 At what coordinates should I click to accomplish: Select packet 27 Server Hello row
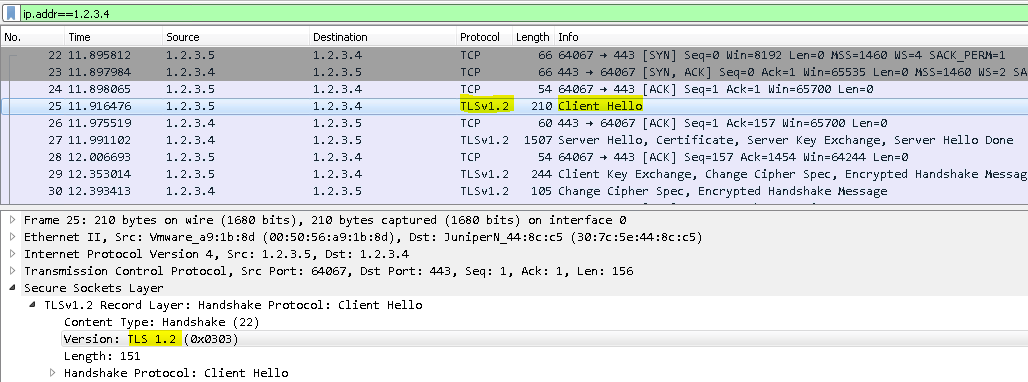pyautogui.click(x=514, y=140)
